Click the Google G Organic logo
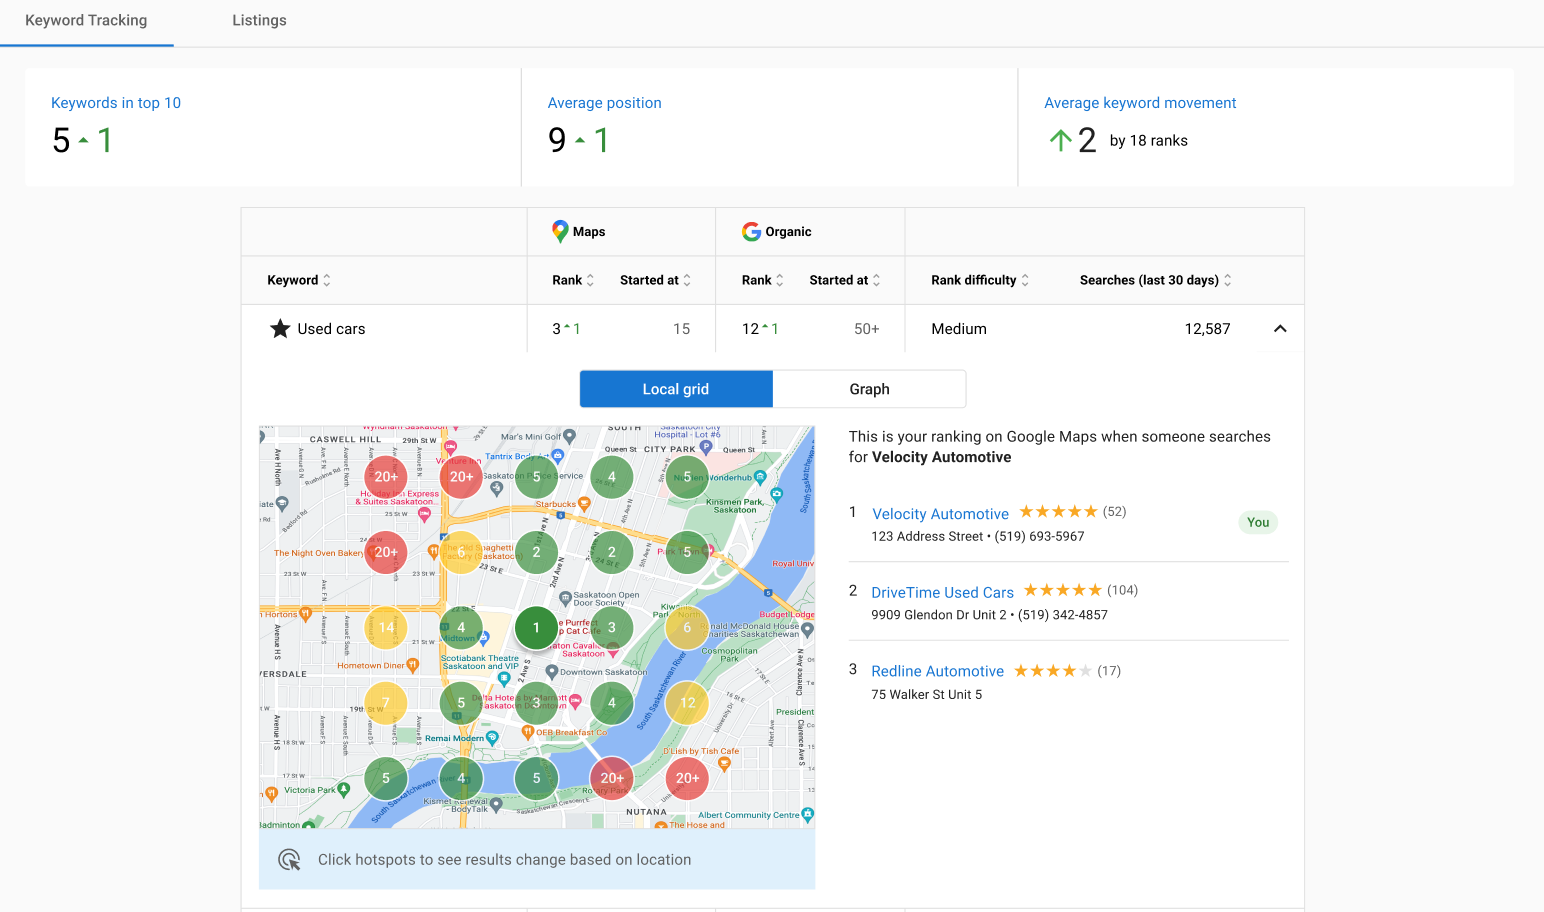This screenshot has width=1544, height=912. coord(751,232)
